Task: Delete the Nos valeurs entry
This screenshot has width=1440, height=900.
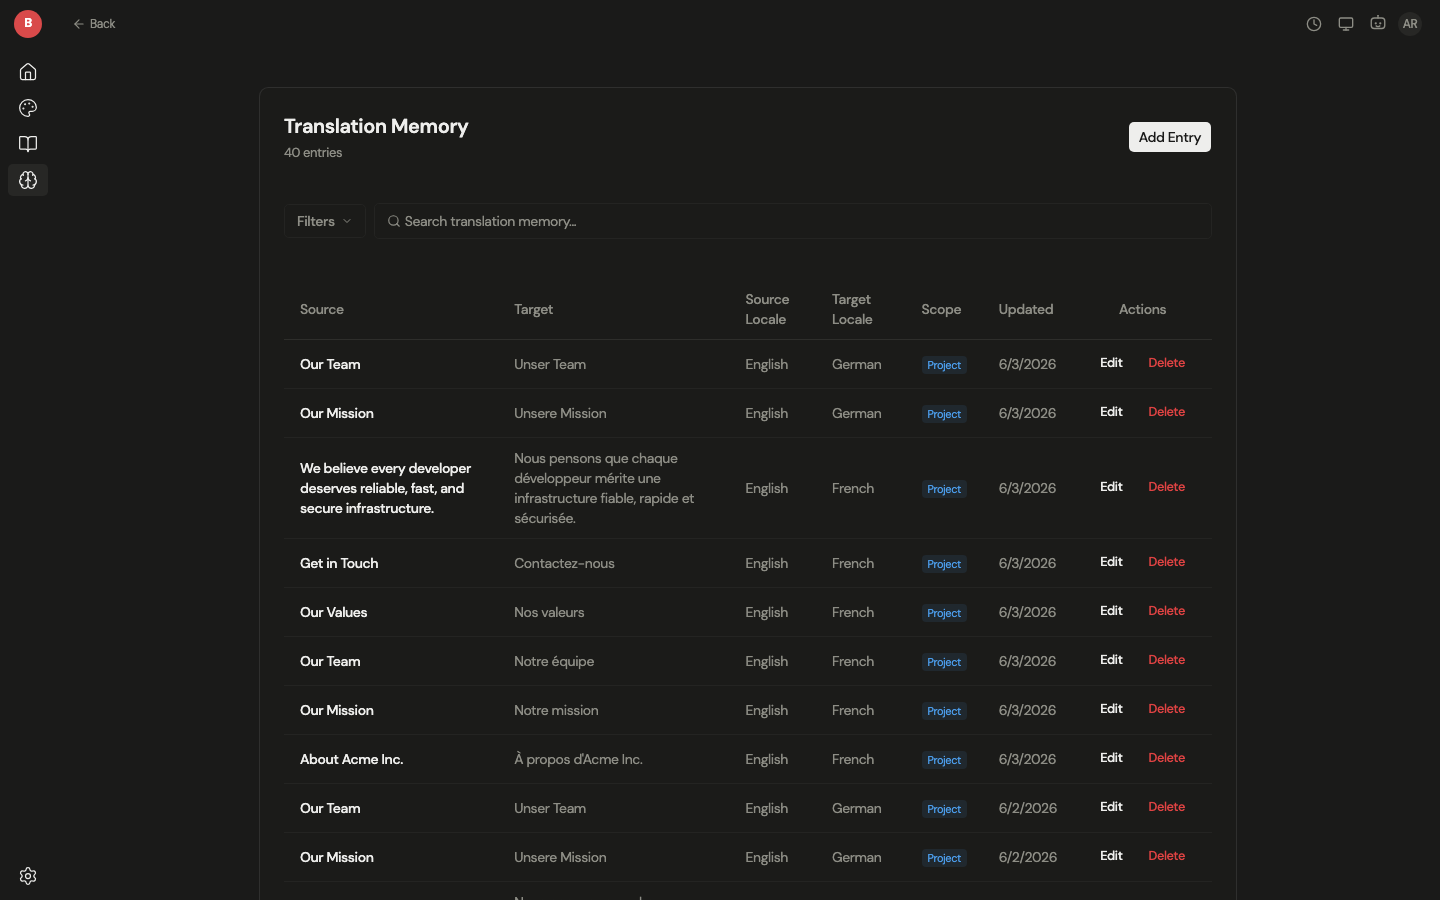Action: coord(1166,611)
